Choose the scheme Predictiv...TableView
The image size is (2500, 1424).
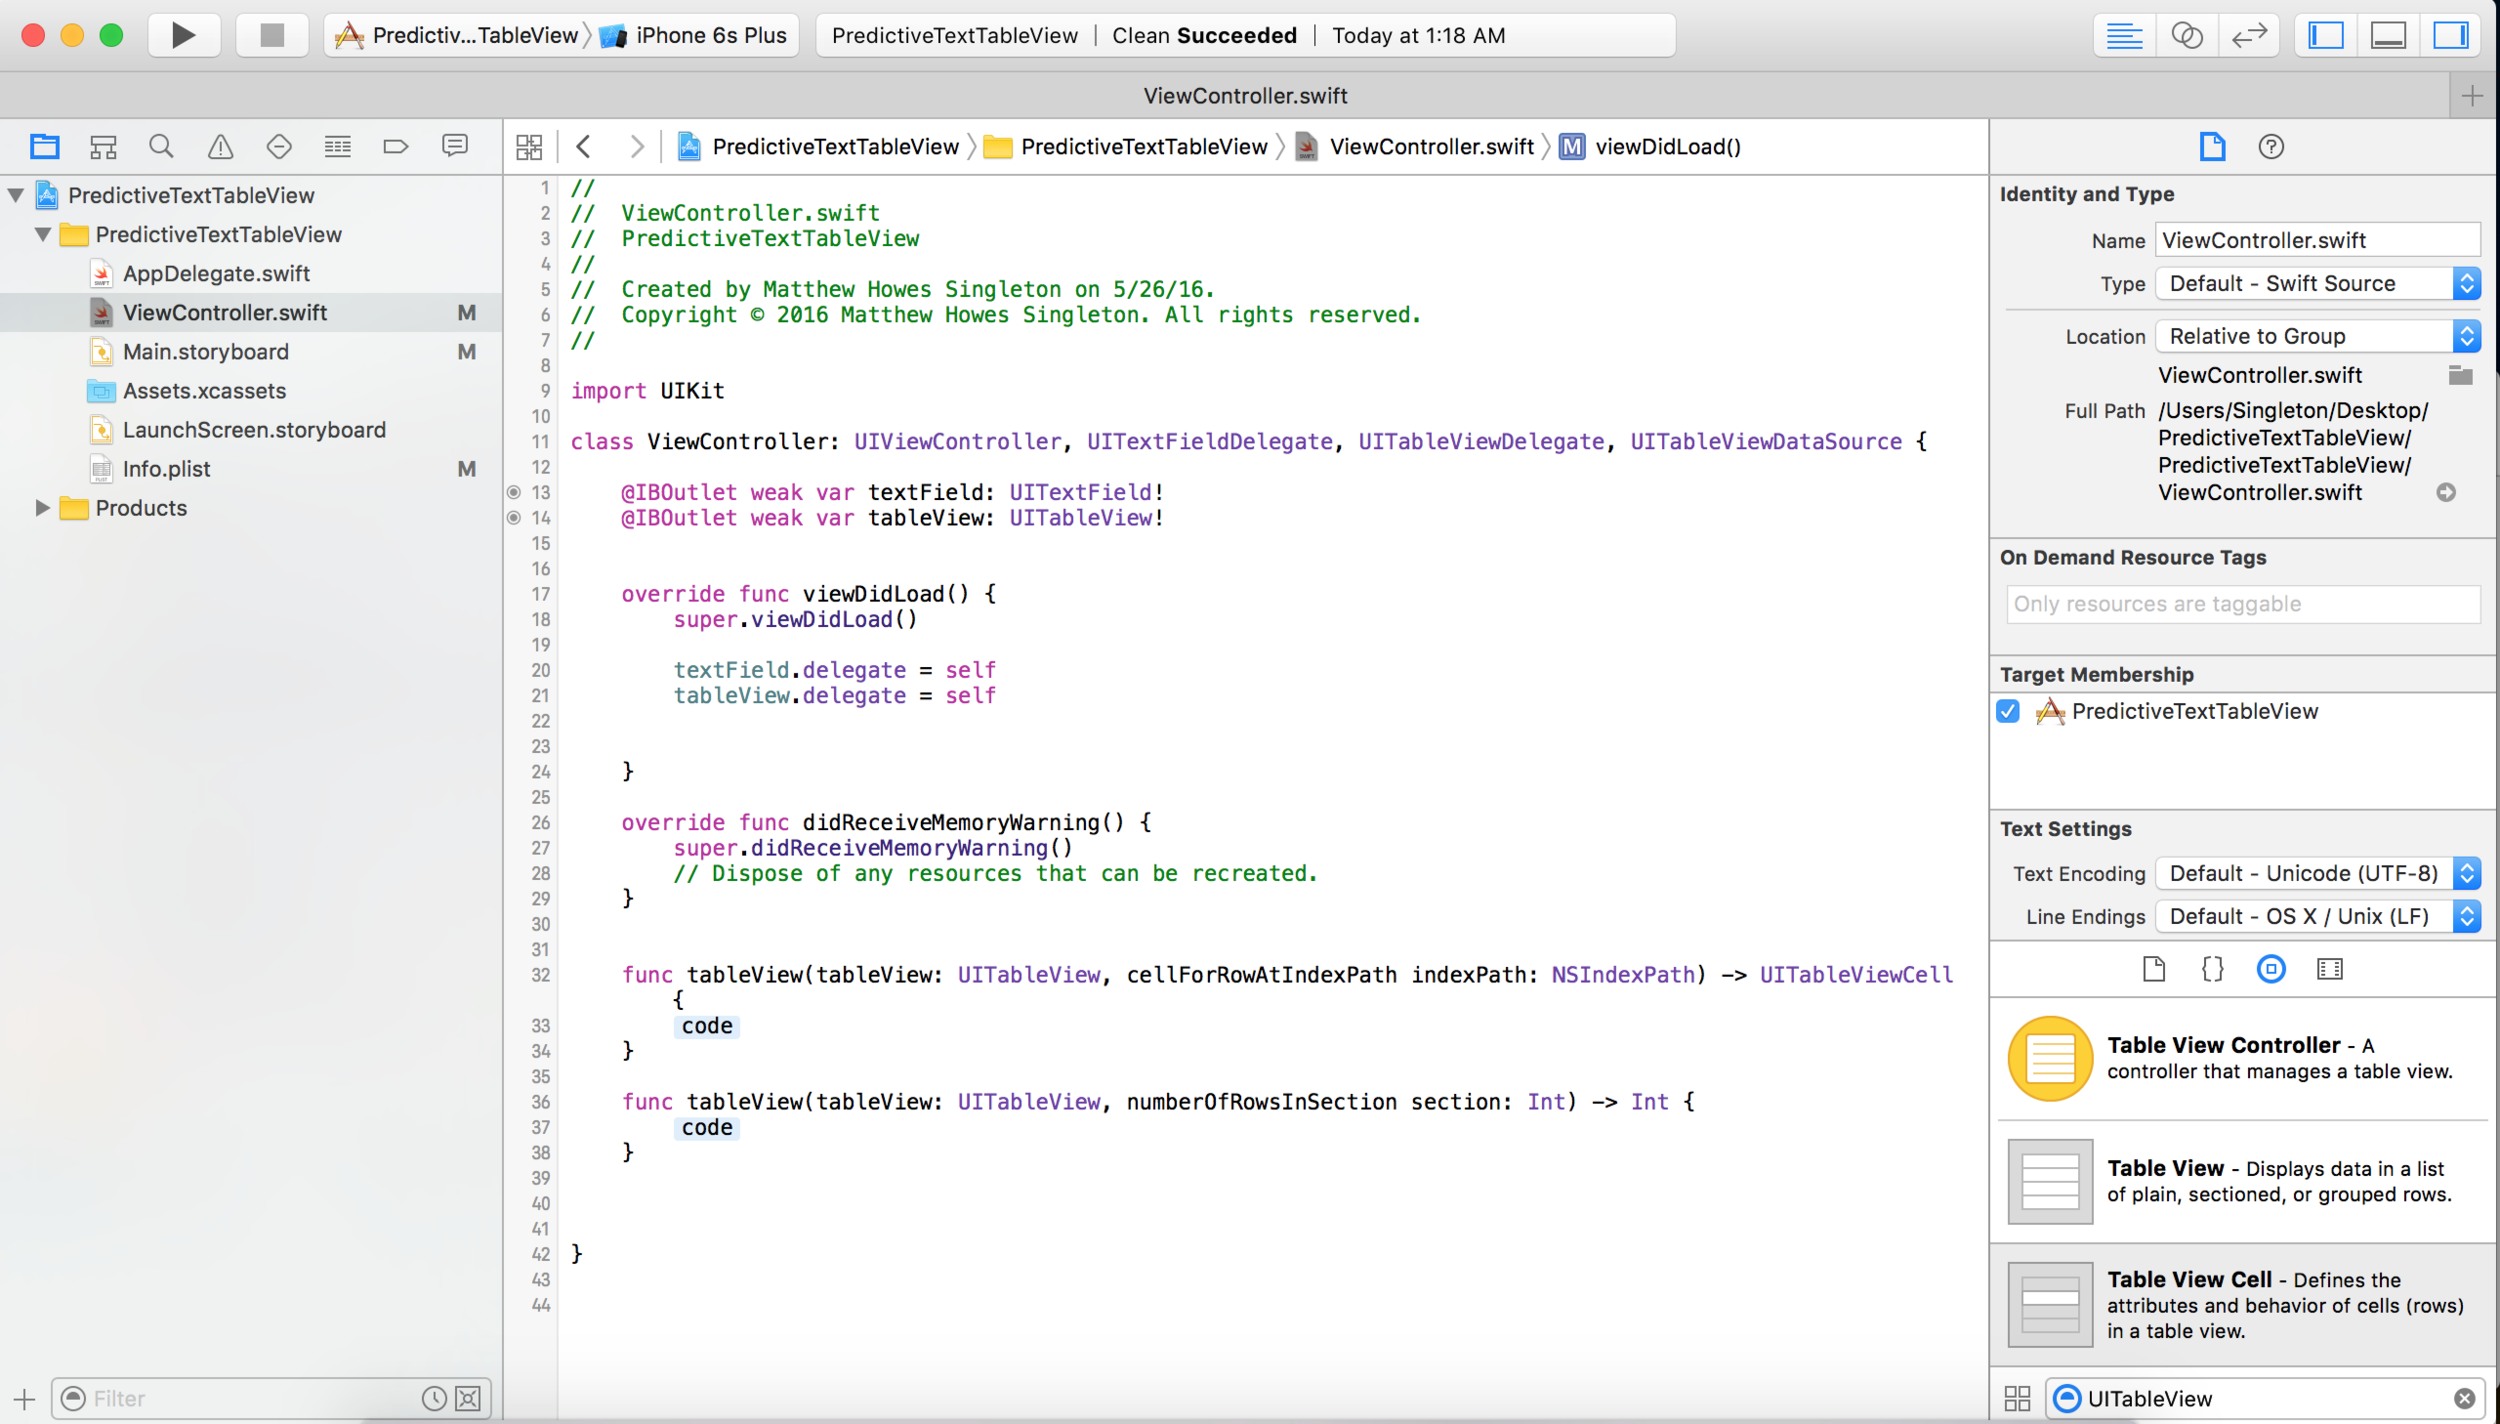pyautogui.click(x=458, y=36)
